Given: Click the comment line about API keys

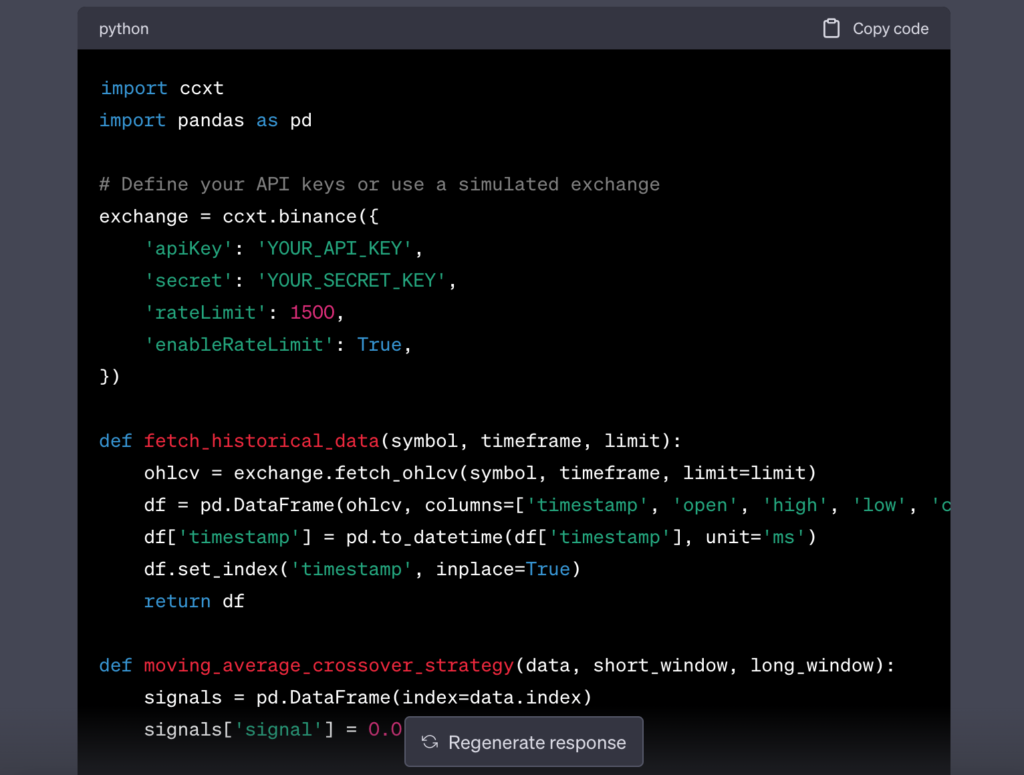Looking at the screenshot, I should [x=379, y=184].
